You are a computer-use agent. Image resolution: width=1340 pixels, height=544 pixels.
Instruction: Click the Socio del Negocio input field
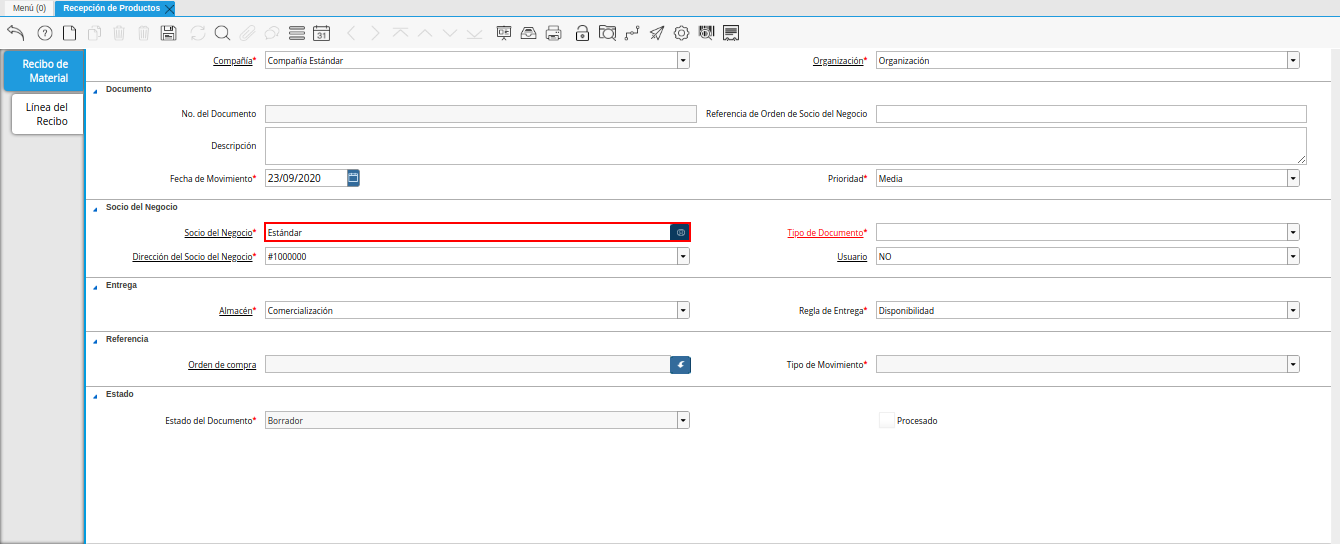(467, 232)
